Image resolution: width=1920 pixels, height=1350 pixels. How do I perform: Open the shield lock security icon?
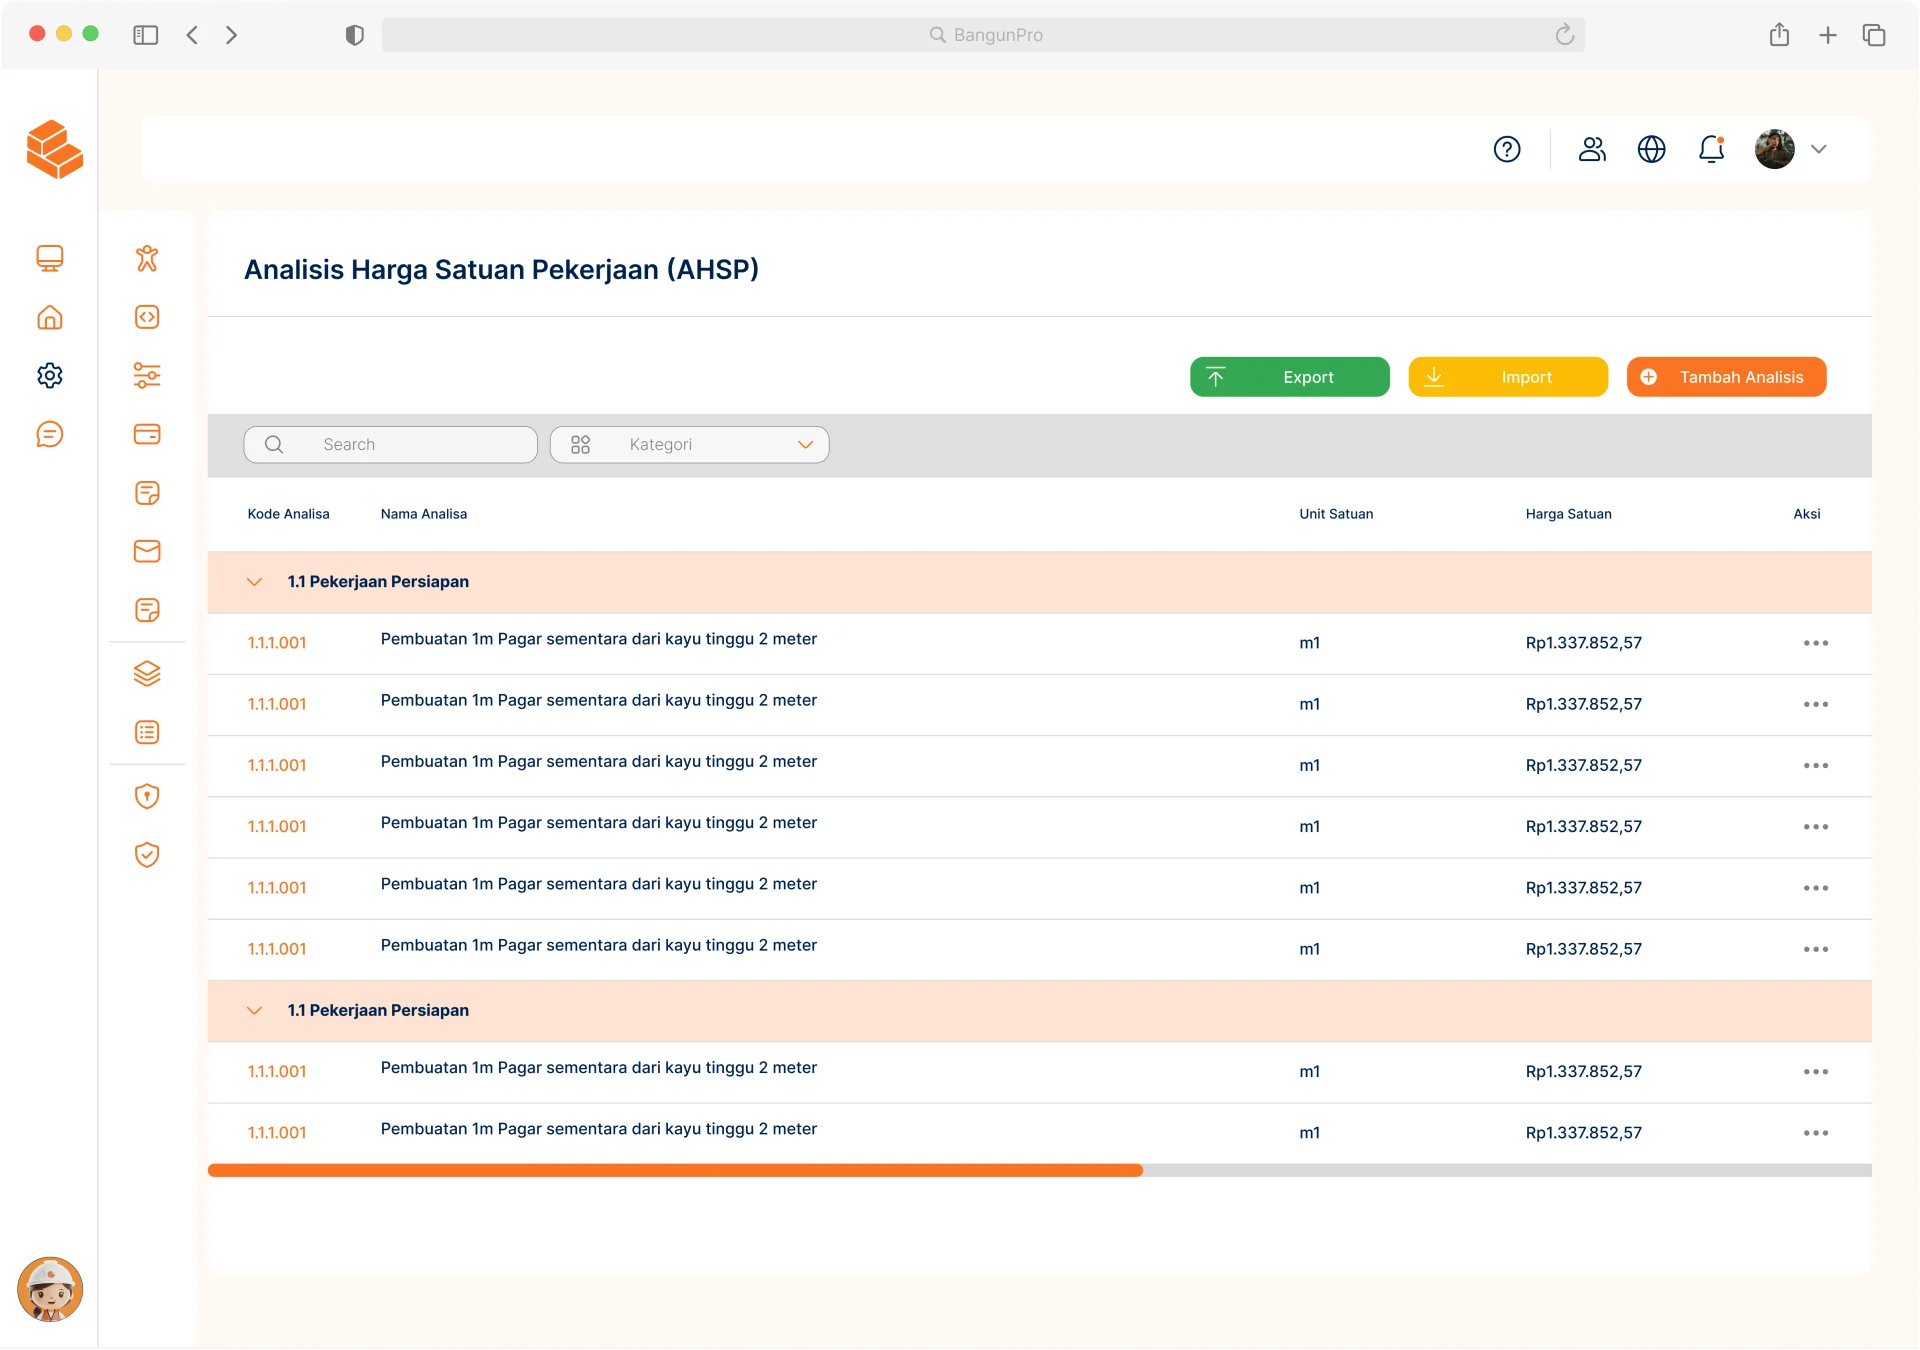[147, 796]
